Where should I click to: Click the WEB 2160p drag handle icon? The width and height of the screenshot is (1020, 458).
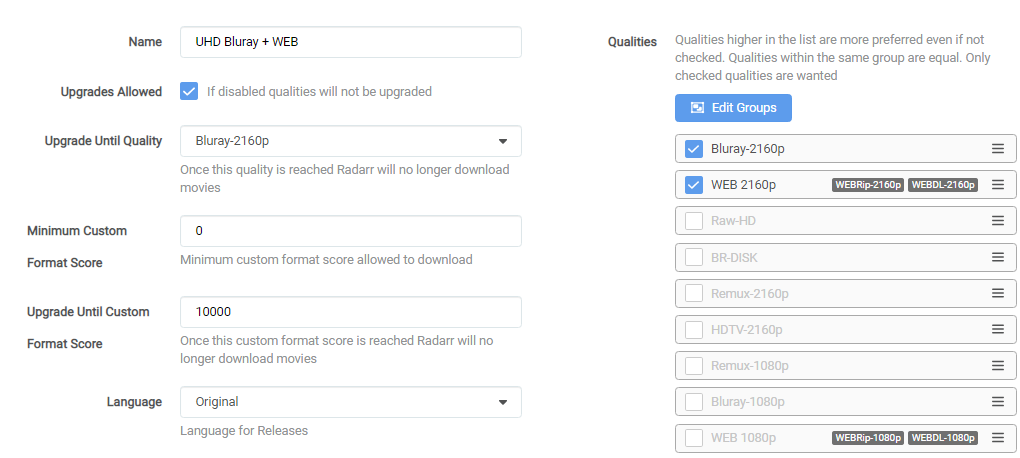point(997,185)
